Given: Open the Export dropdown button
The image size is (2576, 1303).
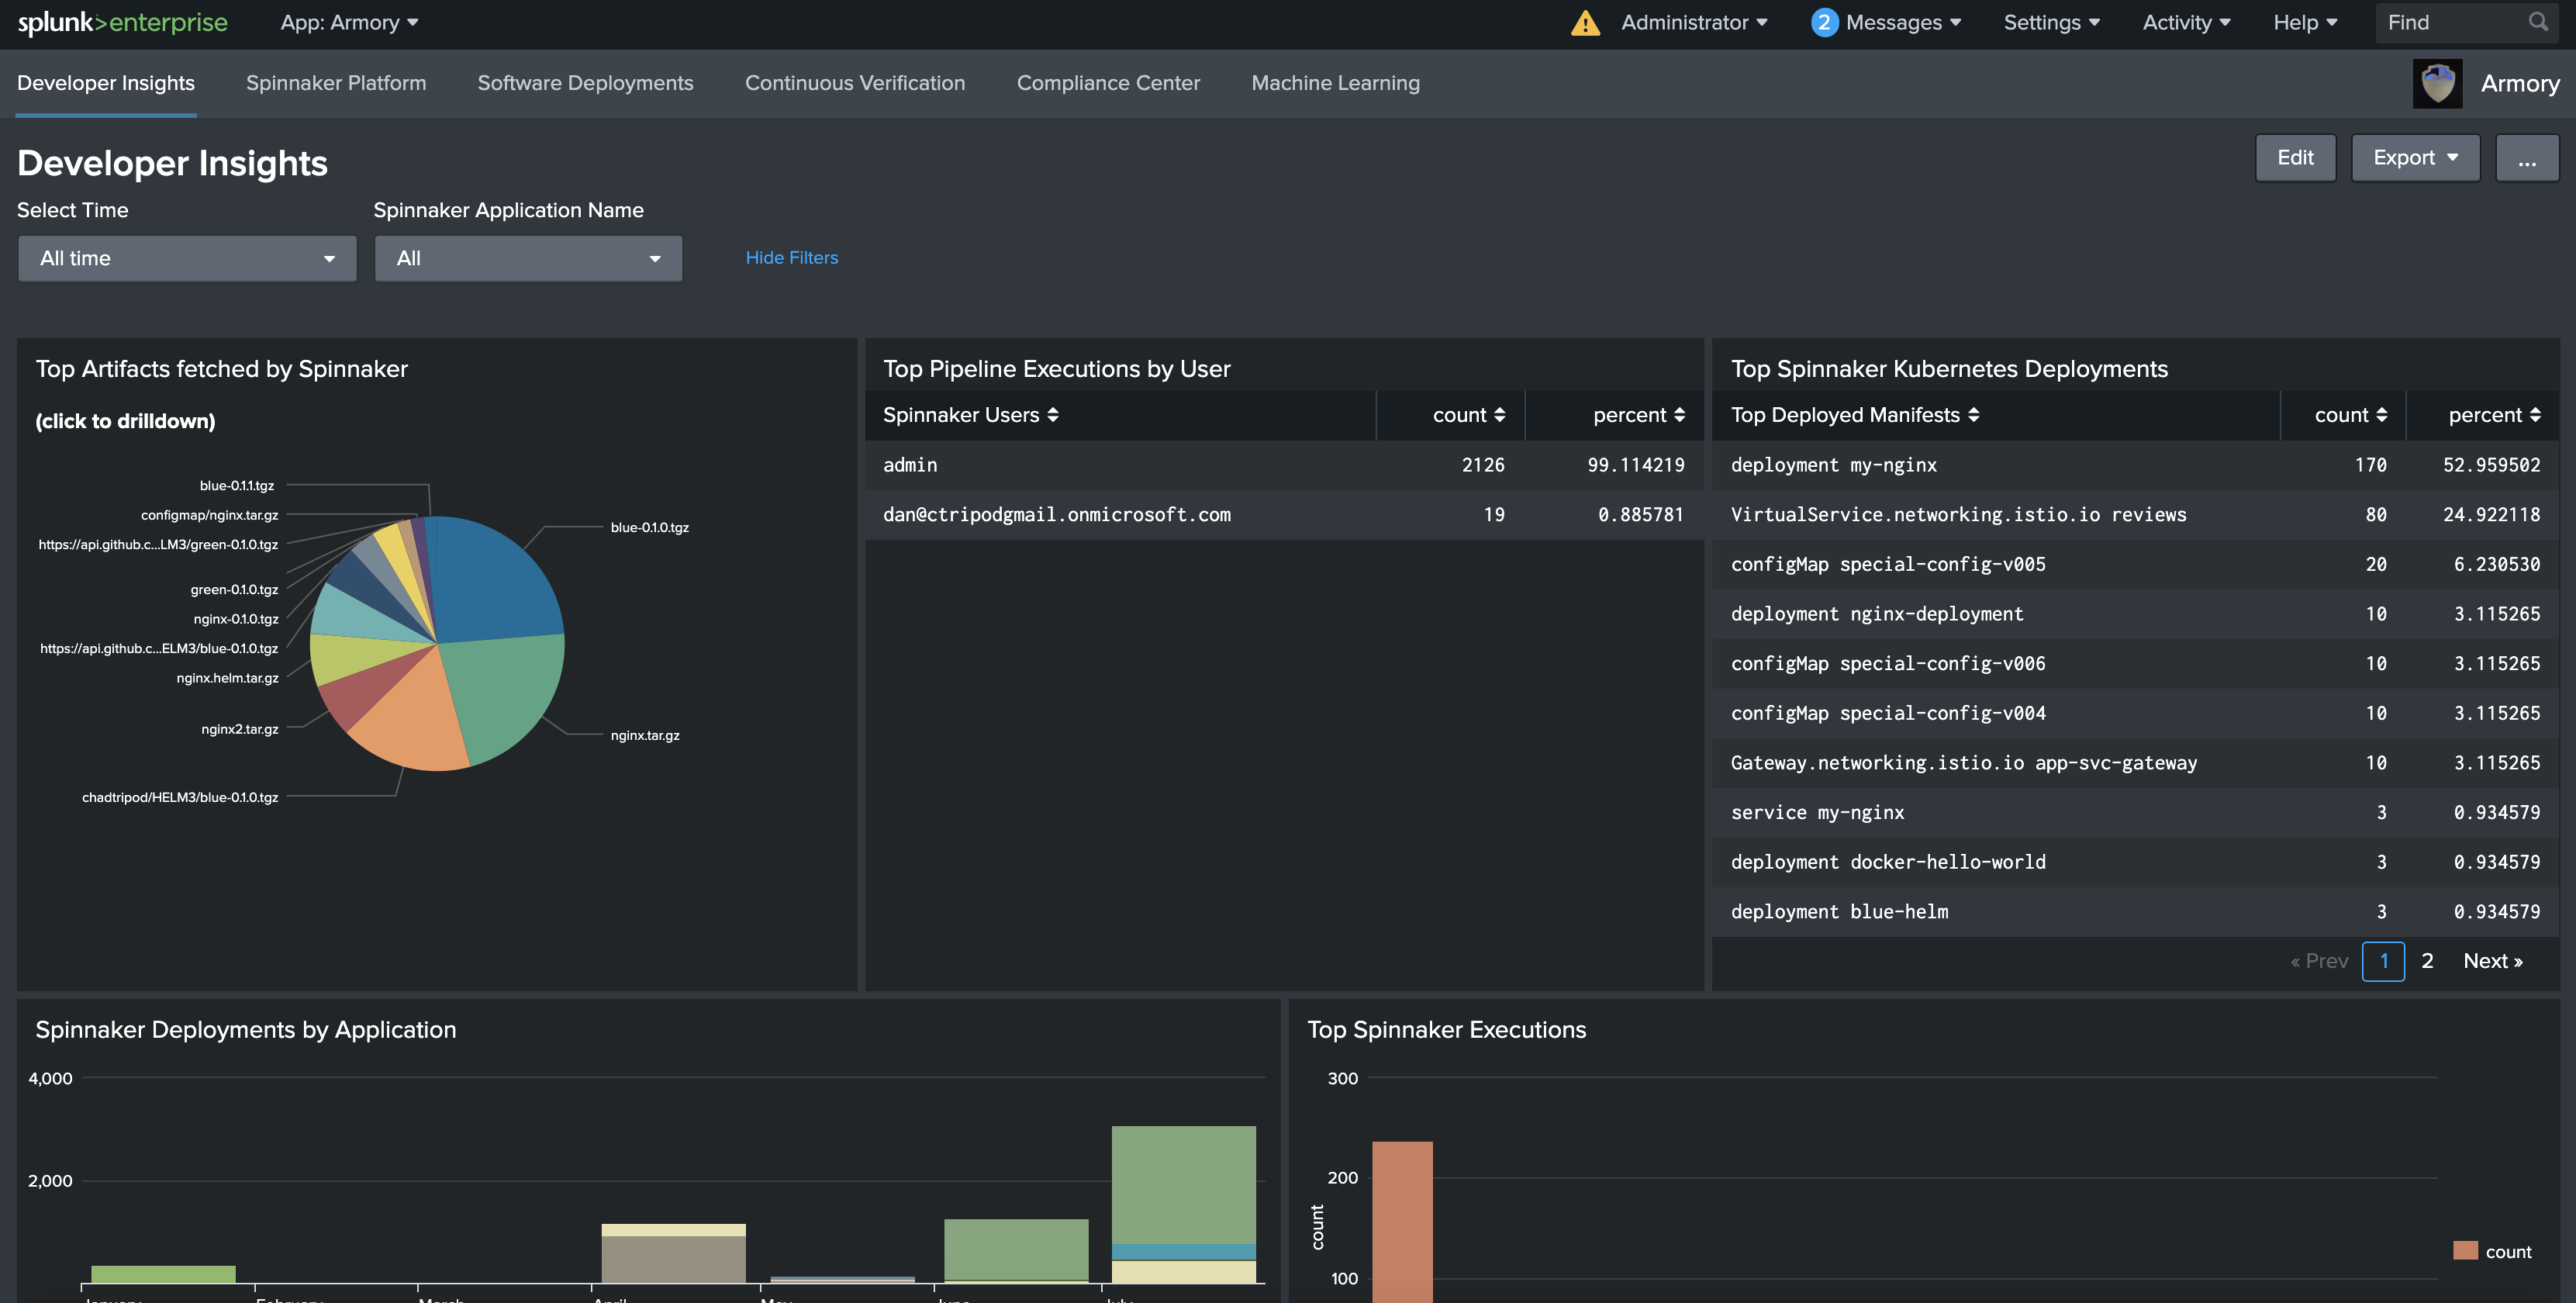Looking at the screenshot, I should pyautogui.click(x=2415, y=158).
